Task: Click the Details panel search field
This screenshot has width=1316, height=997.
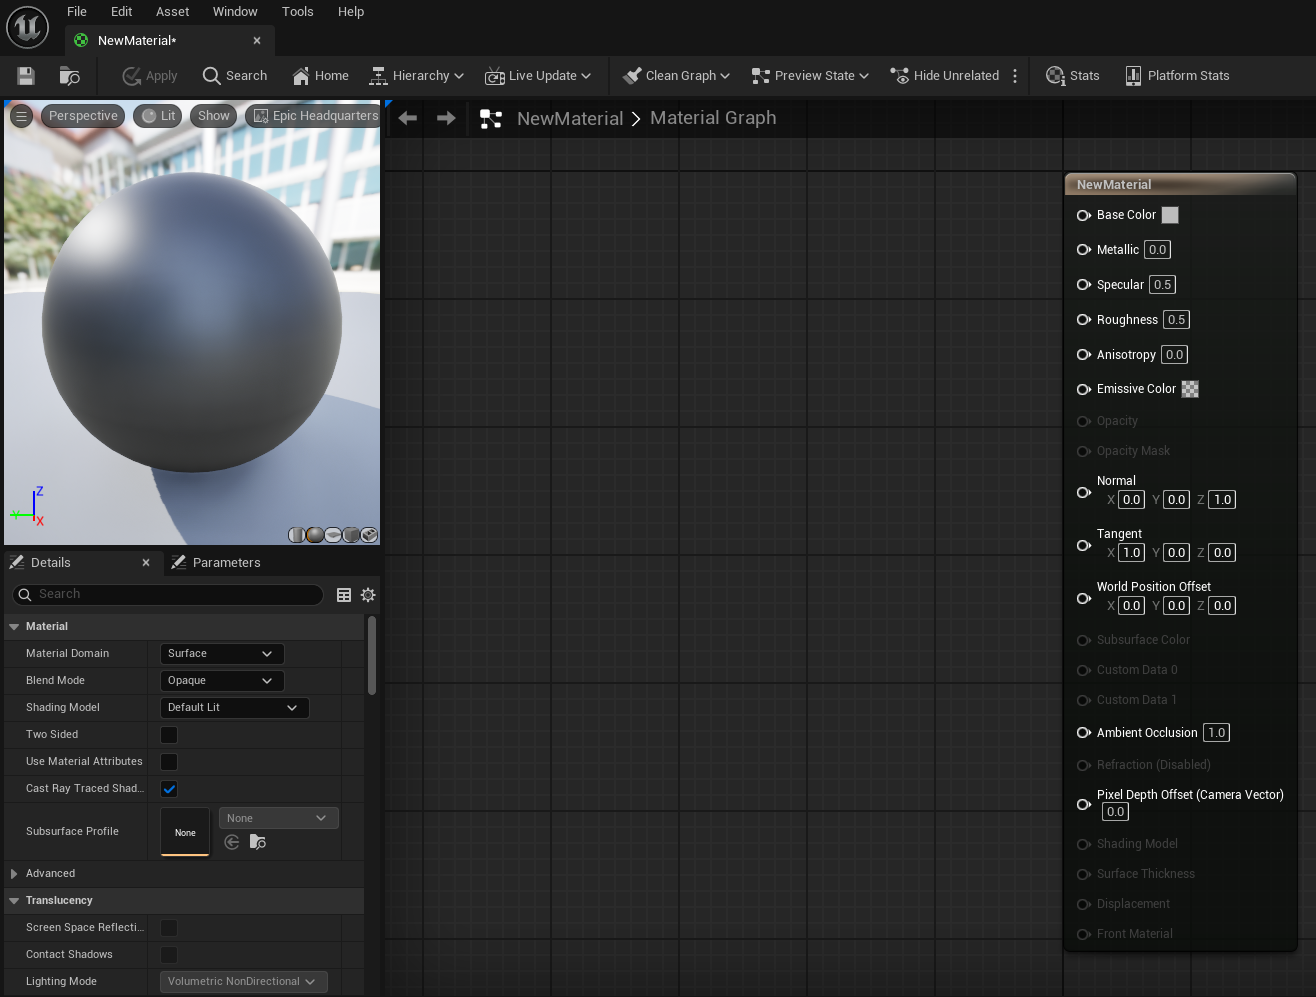Action: (x=167, y=595)
